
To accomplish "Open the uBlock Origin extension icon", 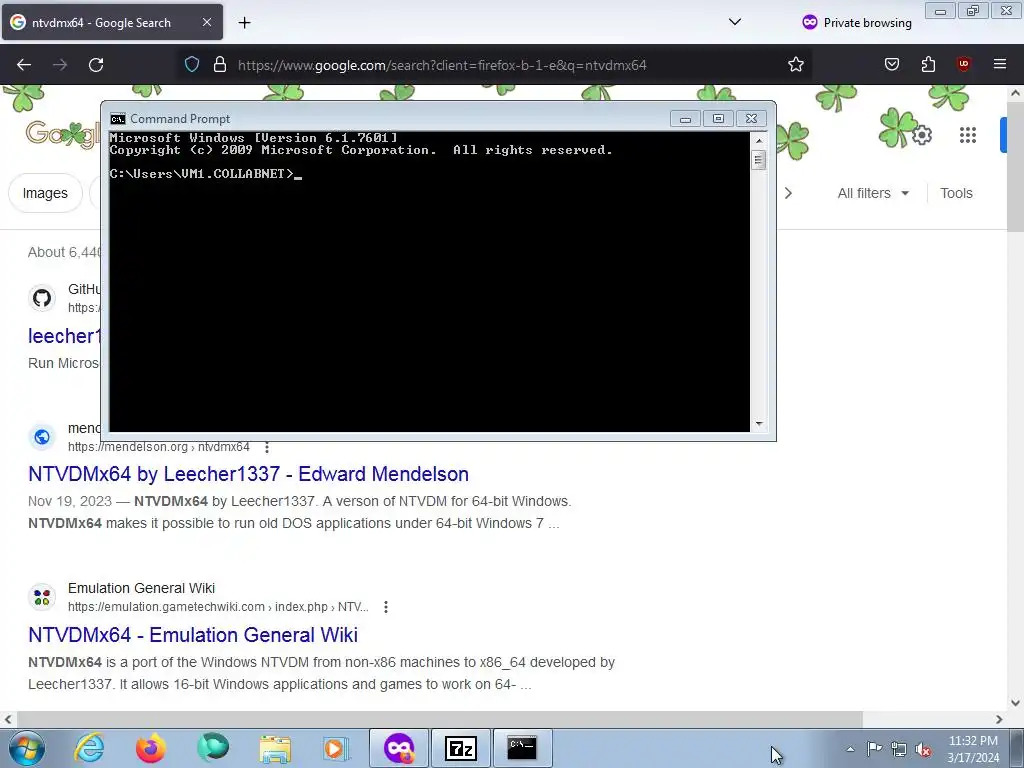I will 964,64.
